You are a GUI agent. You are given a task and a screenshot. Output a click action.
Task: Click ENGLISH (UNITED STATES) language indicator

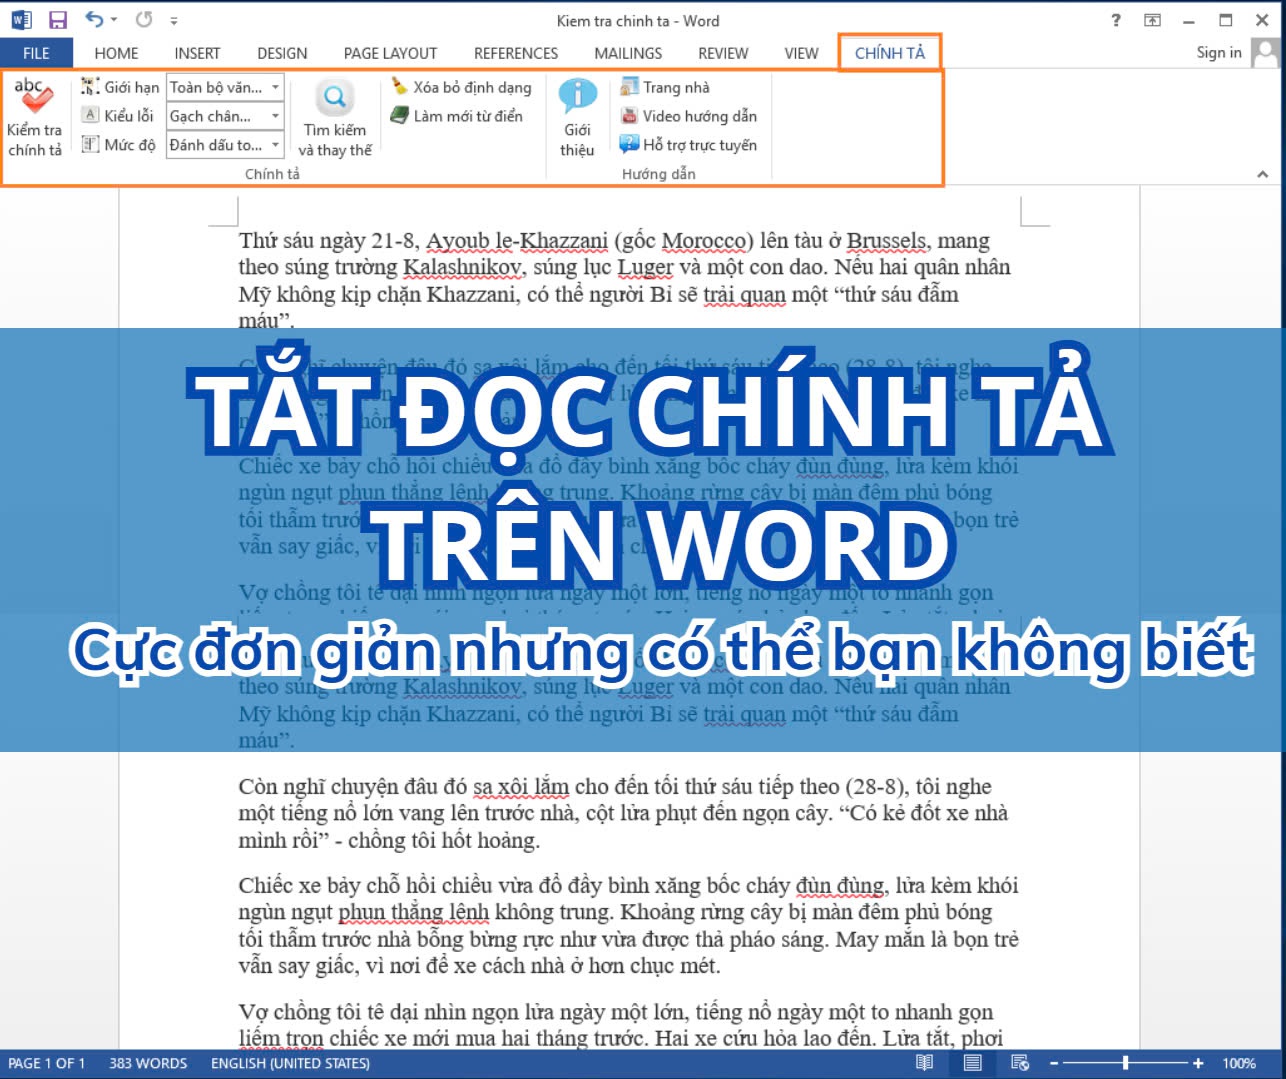click(x=290, y=1063)
